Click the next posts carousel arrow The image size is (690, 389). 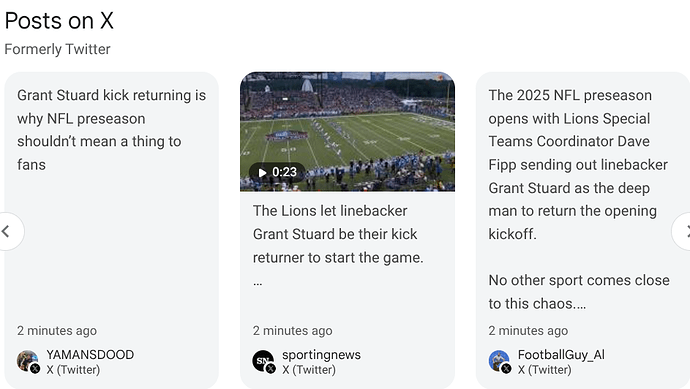[681, 231]
